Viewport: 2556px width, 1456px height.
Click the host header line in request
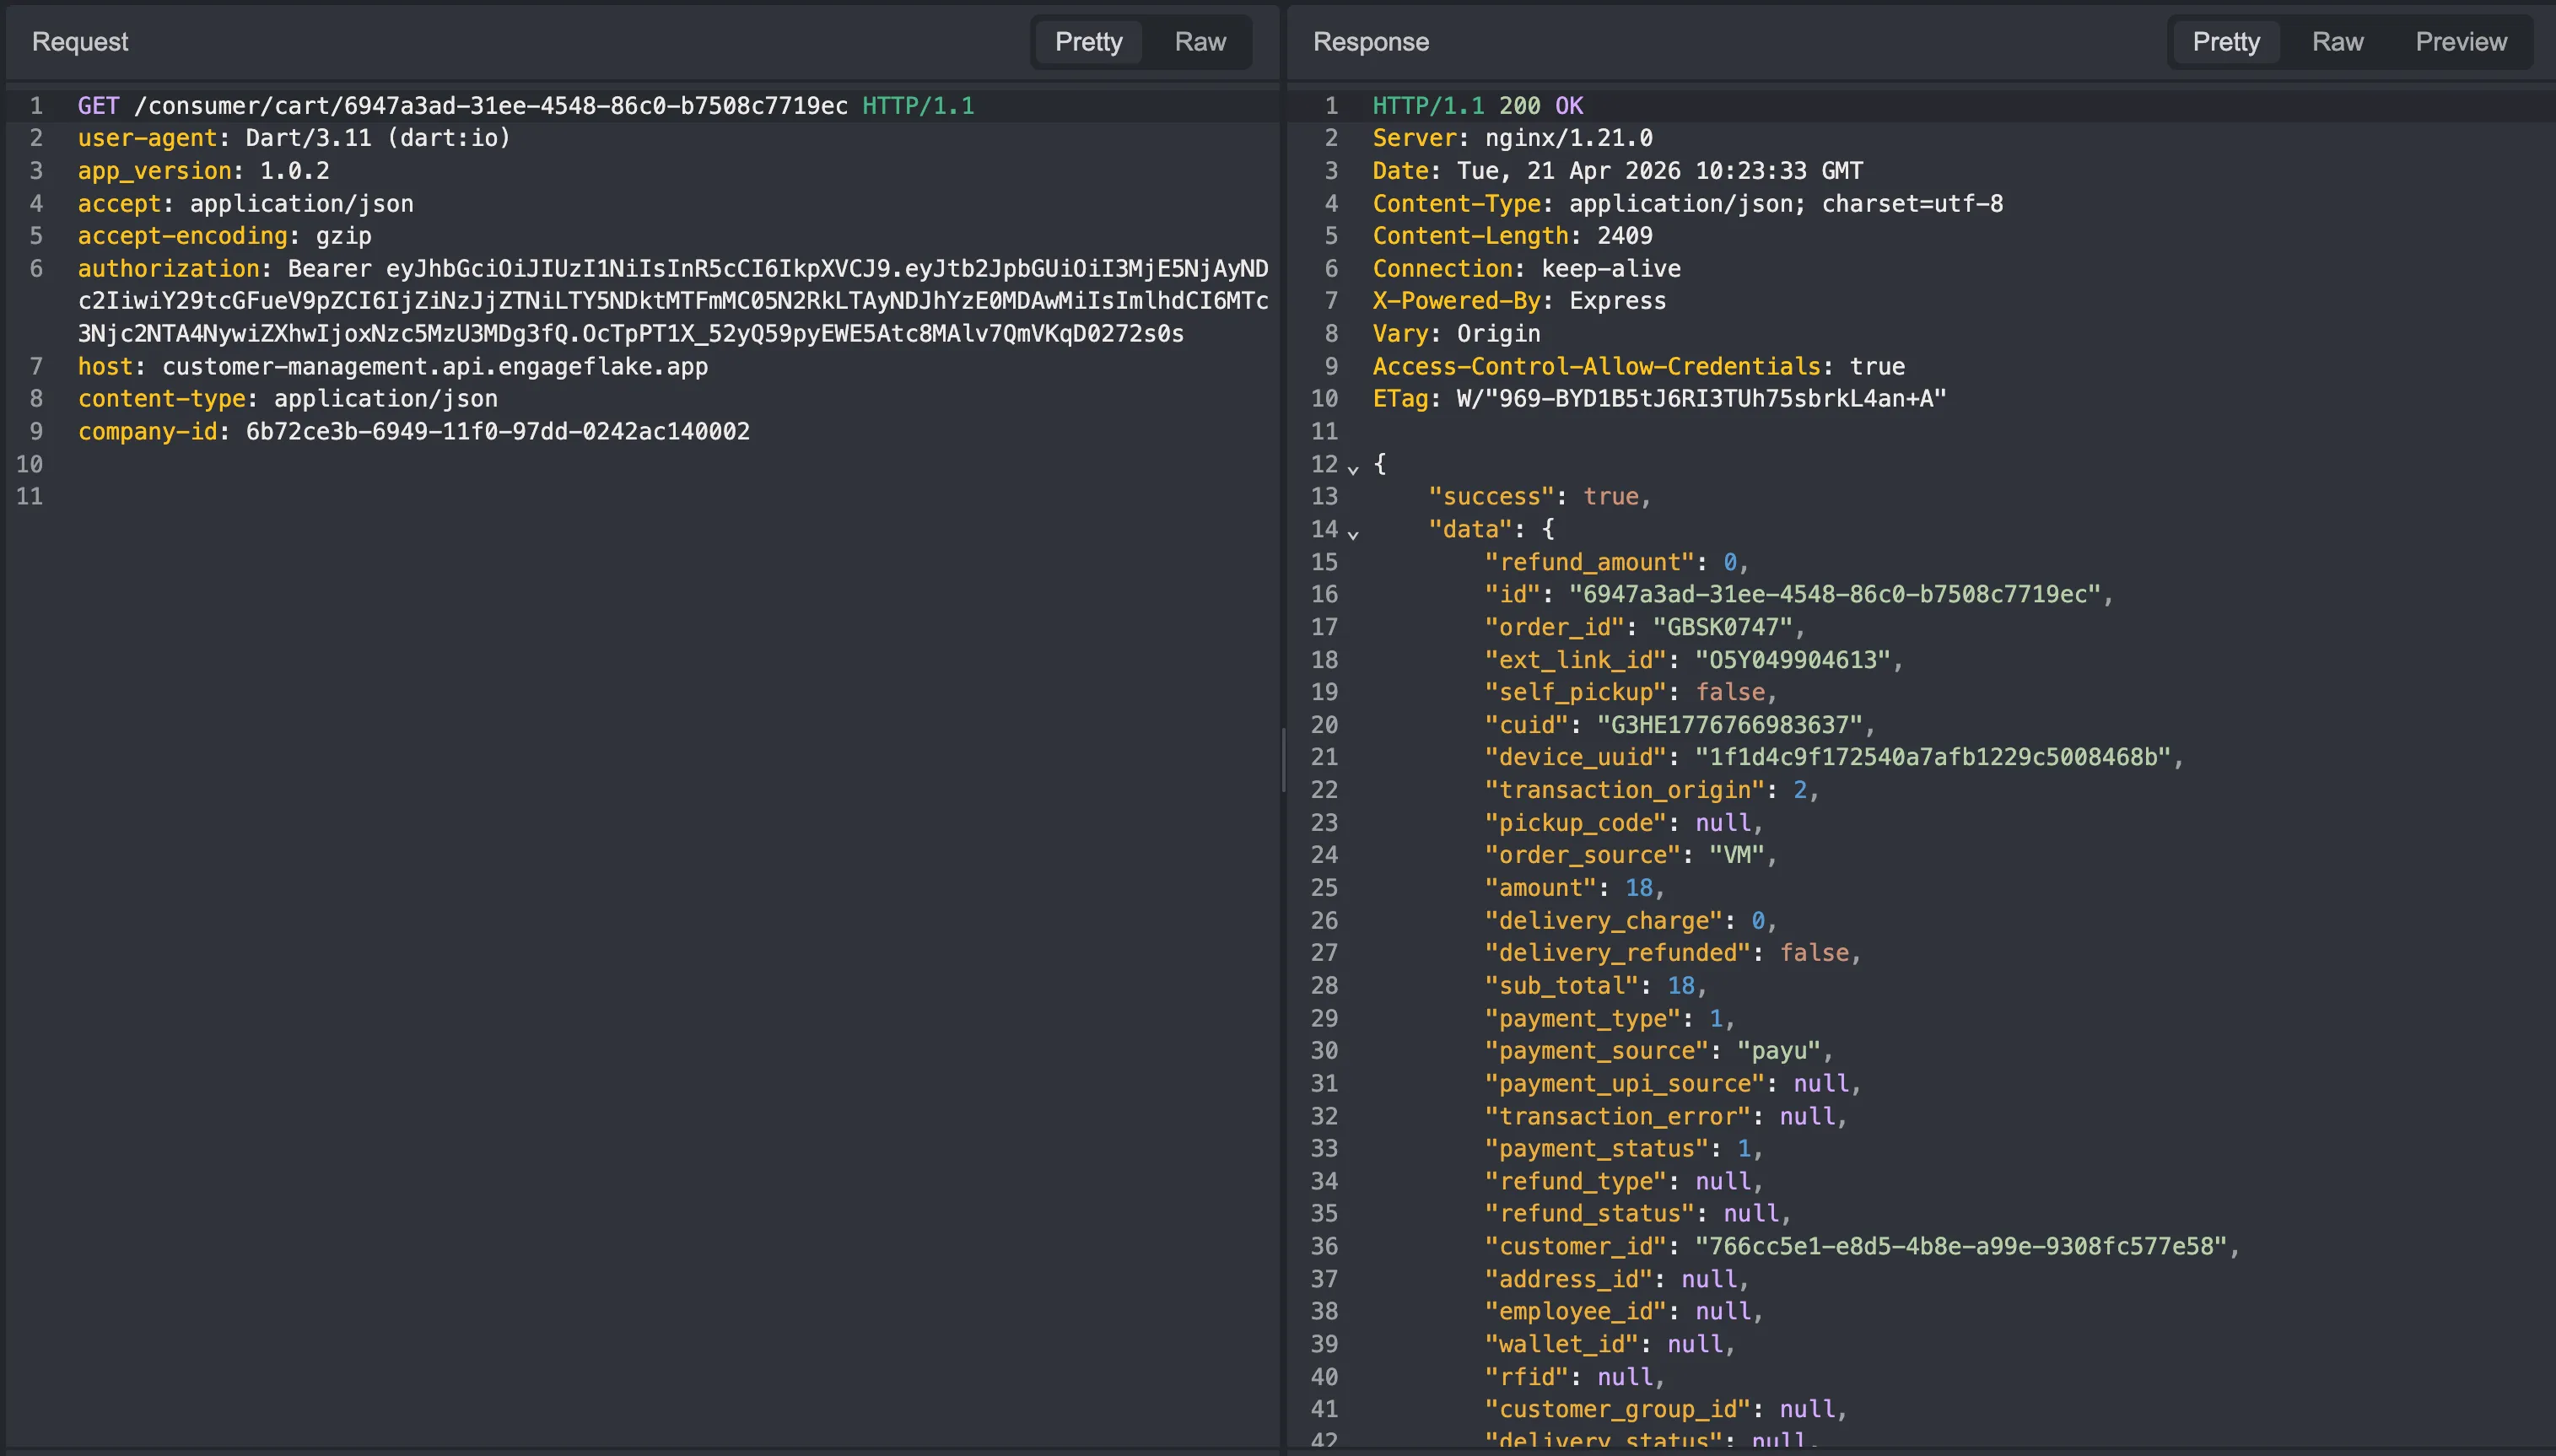392,366
